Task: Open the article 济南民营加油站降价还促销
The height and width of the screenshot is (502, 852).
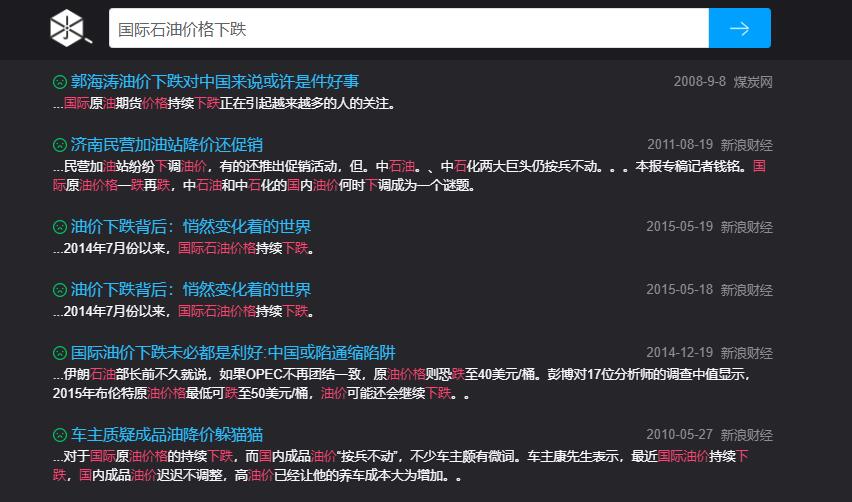Action: point(167,145)
